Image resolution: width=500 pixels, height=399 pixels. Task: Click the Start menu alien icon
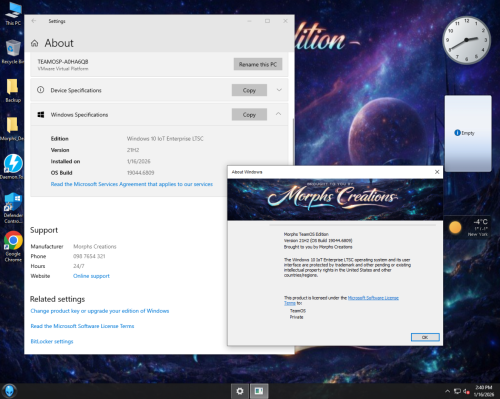9,391
